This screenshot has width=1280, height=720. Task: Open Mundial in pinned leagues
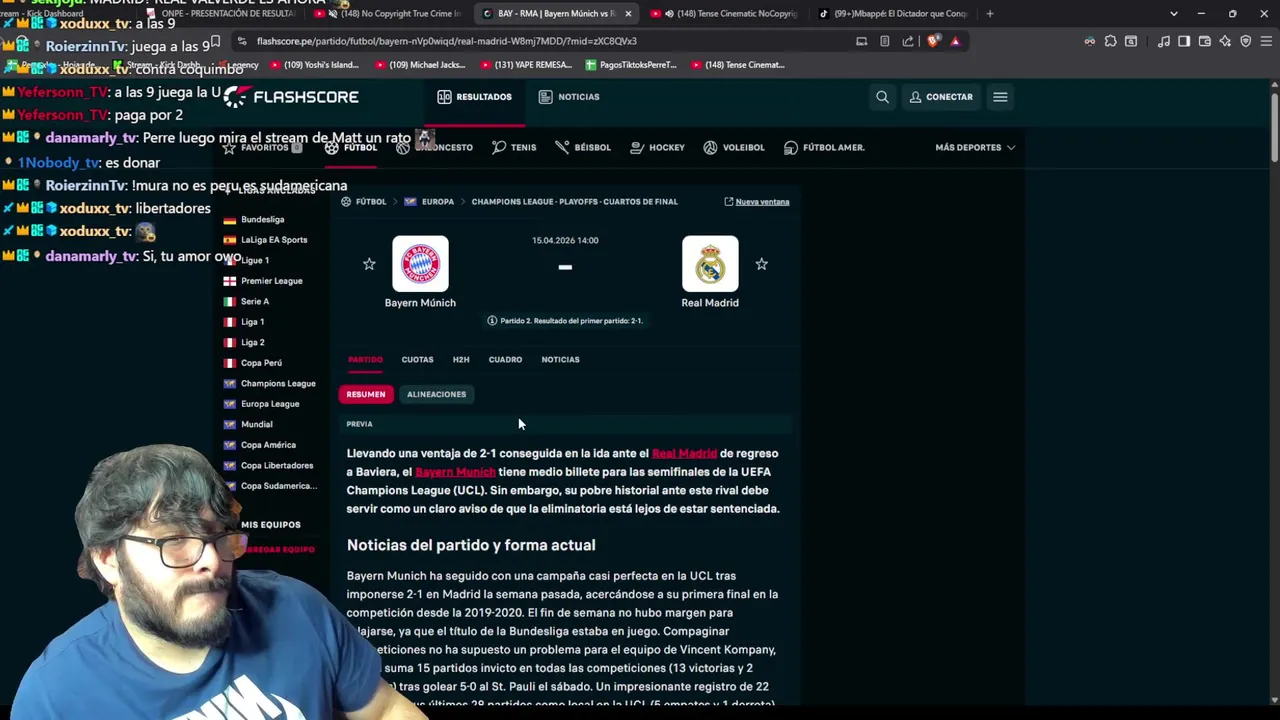coord(256,425)
